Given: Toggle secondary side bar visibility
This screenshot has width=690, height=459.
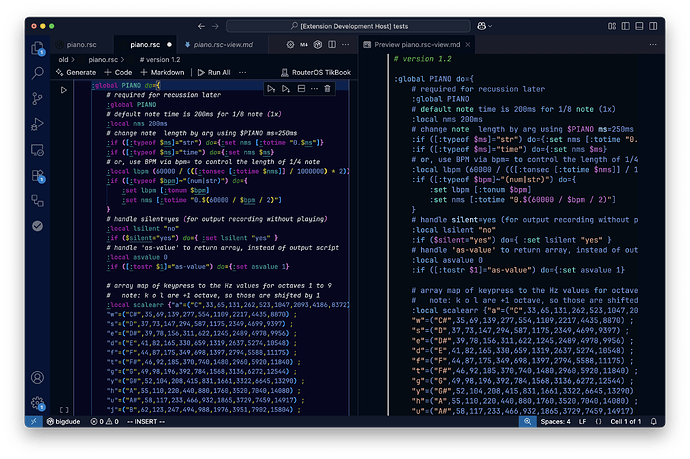Looking at the screenshot, I should 653,26.
